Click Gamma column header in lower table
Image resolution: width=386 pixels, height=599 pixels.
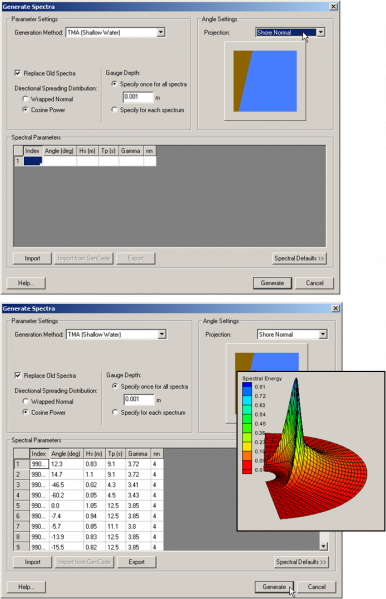(138, 453)
